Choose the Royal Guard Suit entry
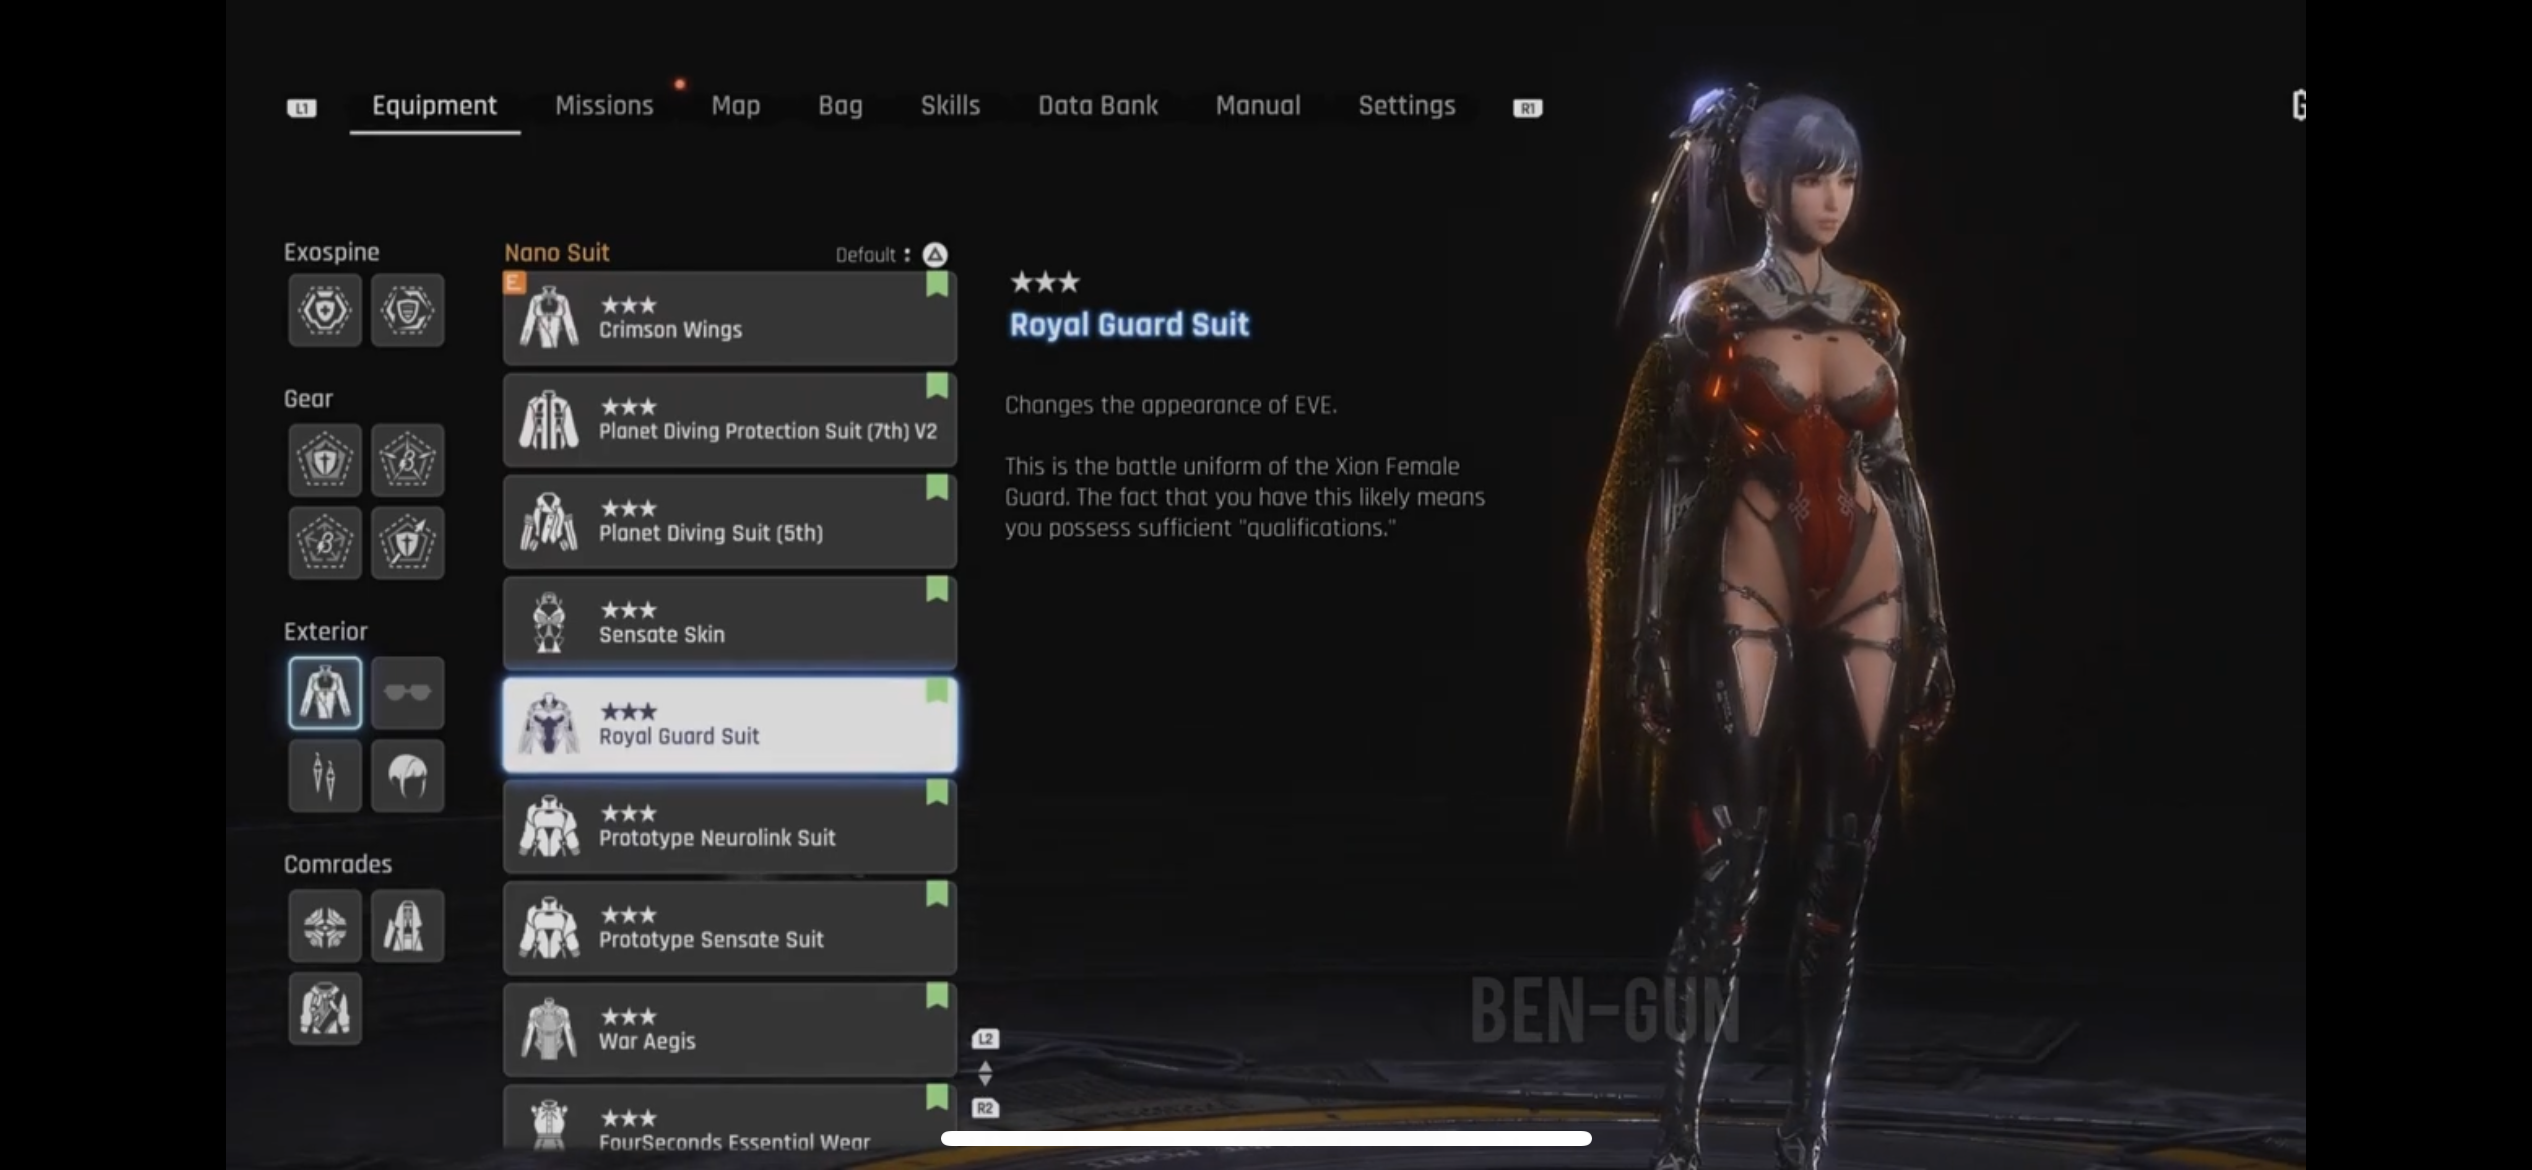This screenshot has width=2532, height=1170. (730, 725)
